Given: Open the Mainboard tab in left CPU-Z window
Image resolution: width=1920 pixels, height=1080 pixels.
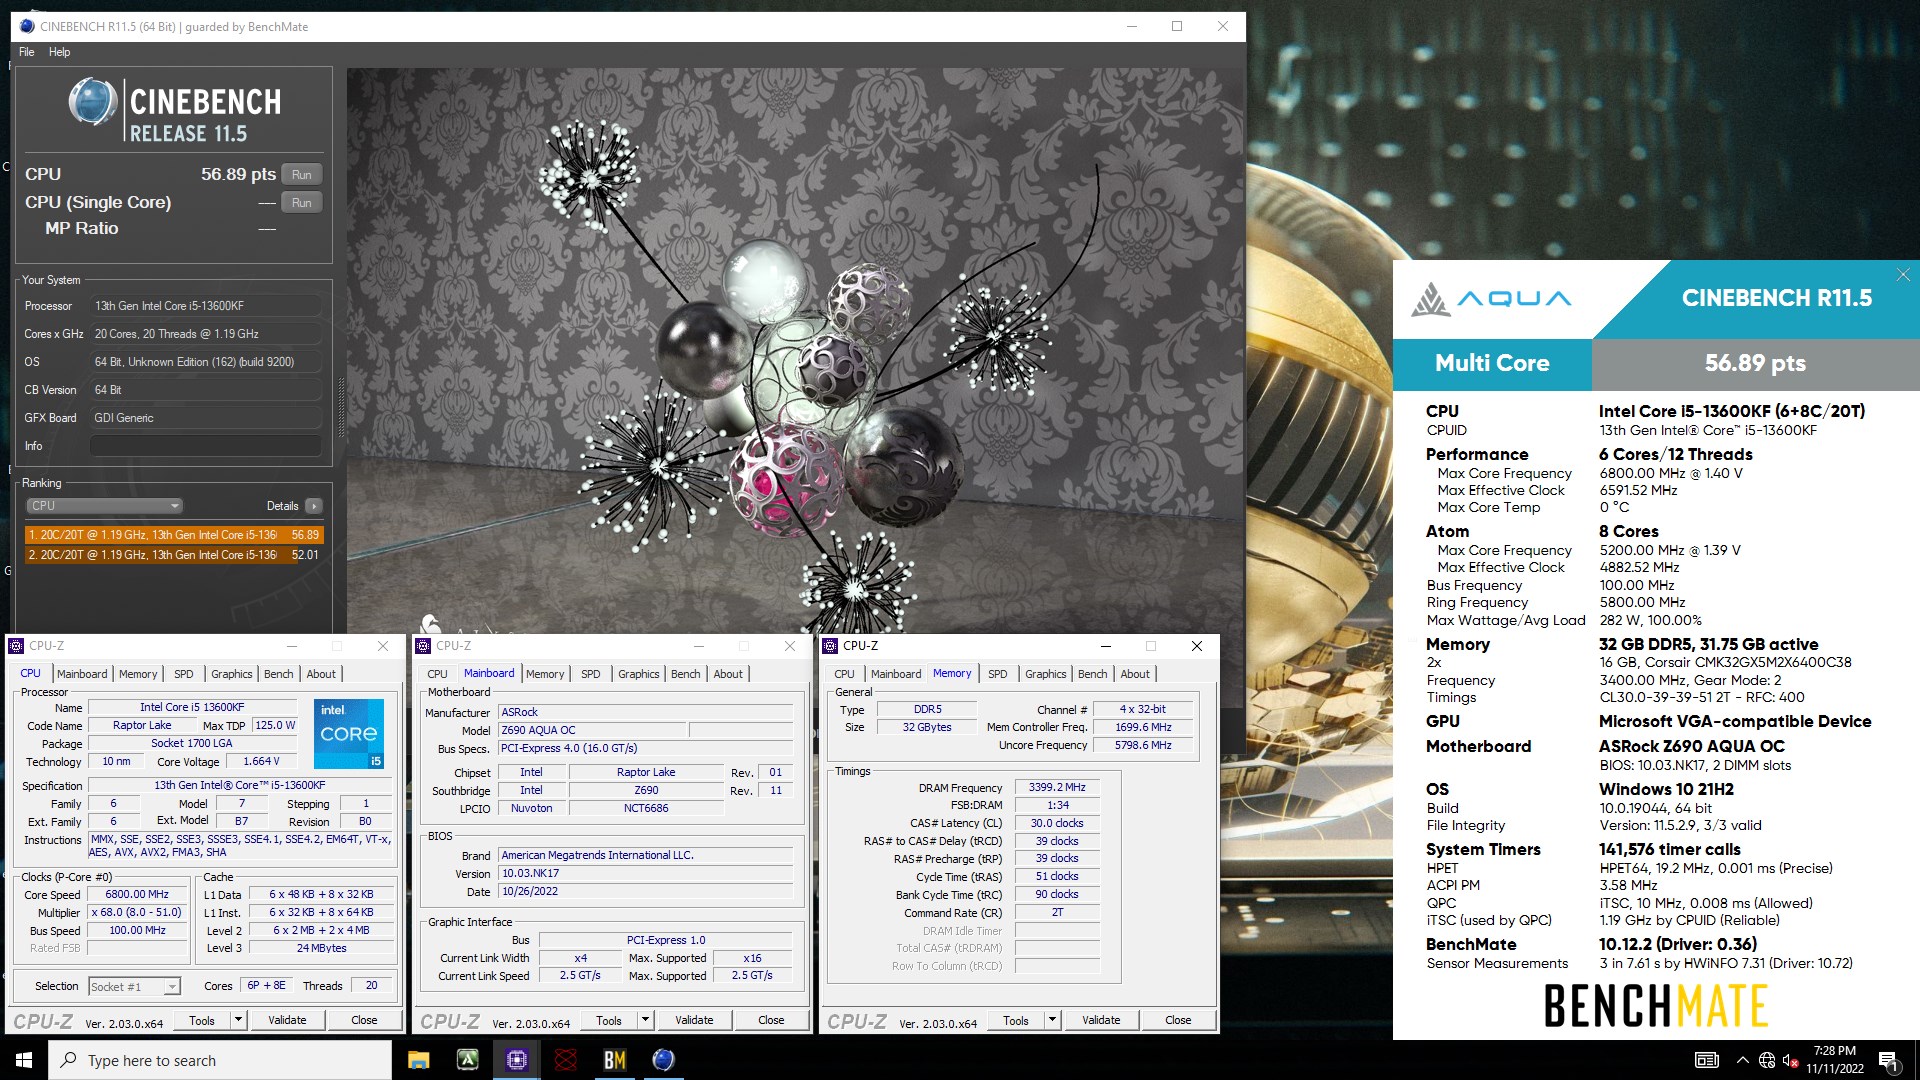Looking at the screenshot, I should 82,674.
